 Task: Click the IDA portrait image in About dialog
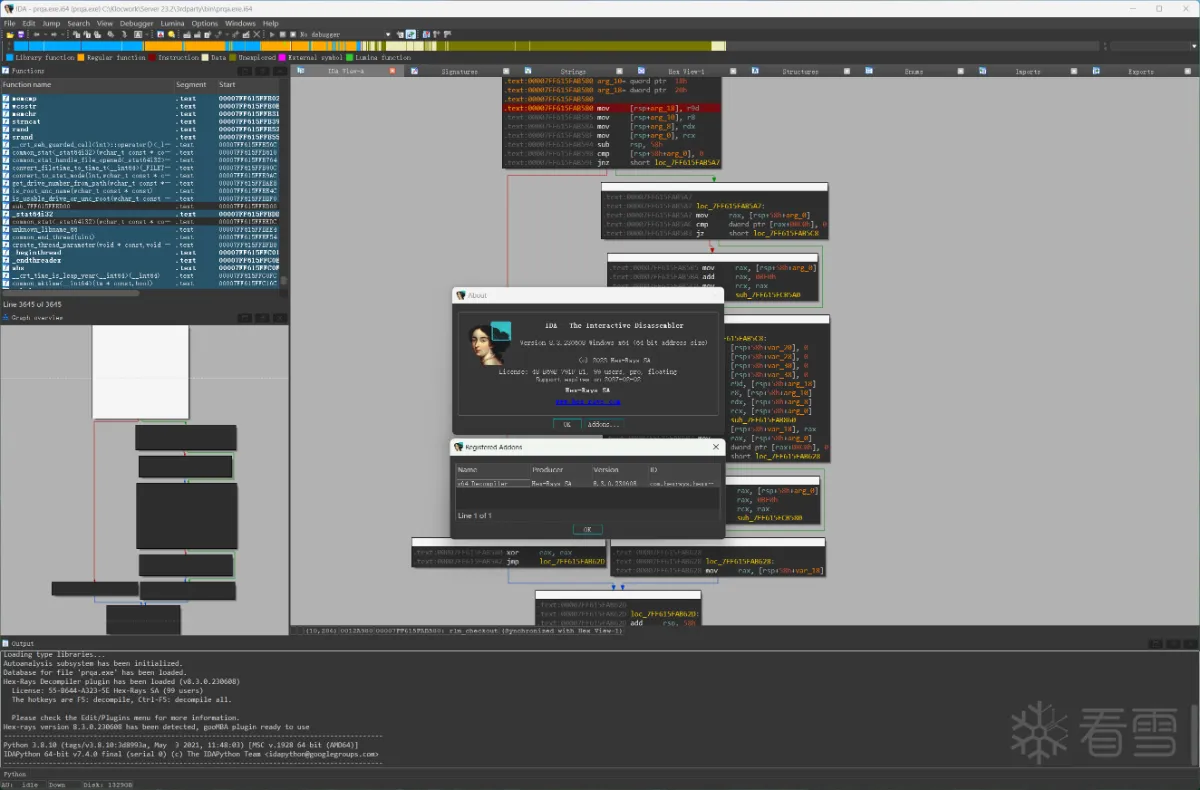click(x=490, y=345)
